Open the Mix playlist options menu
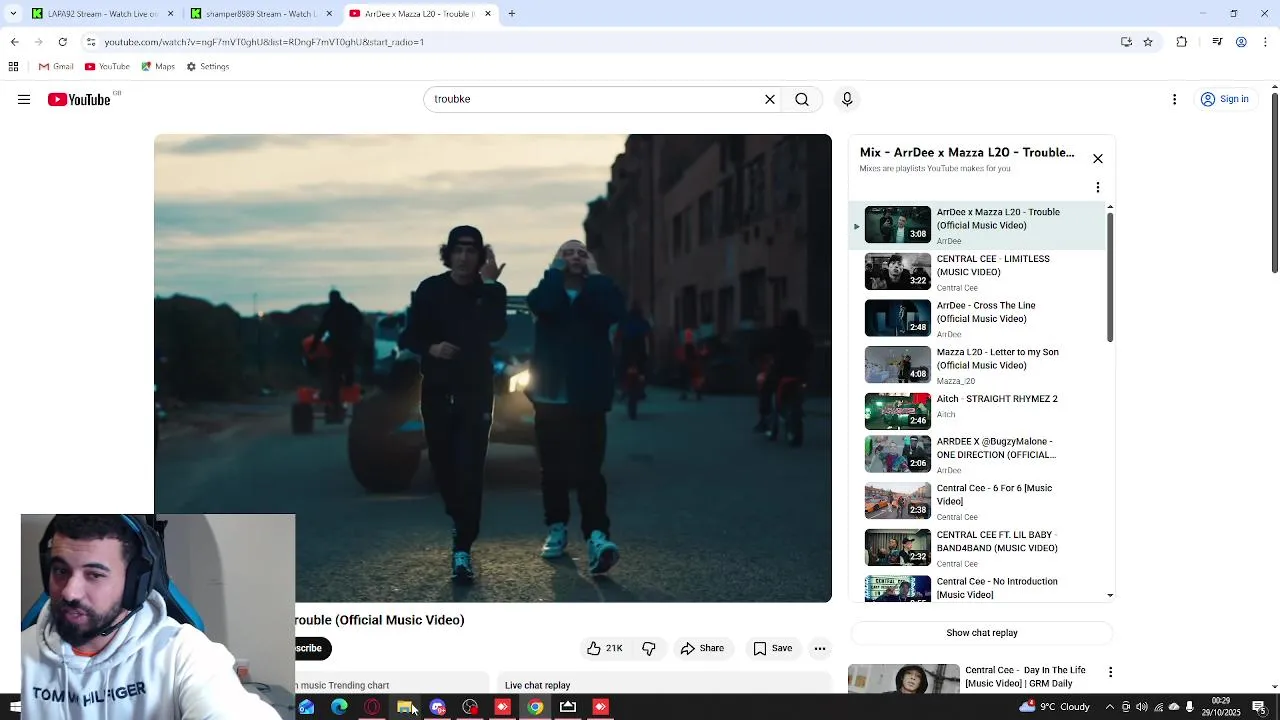 [1098, 187]
